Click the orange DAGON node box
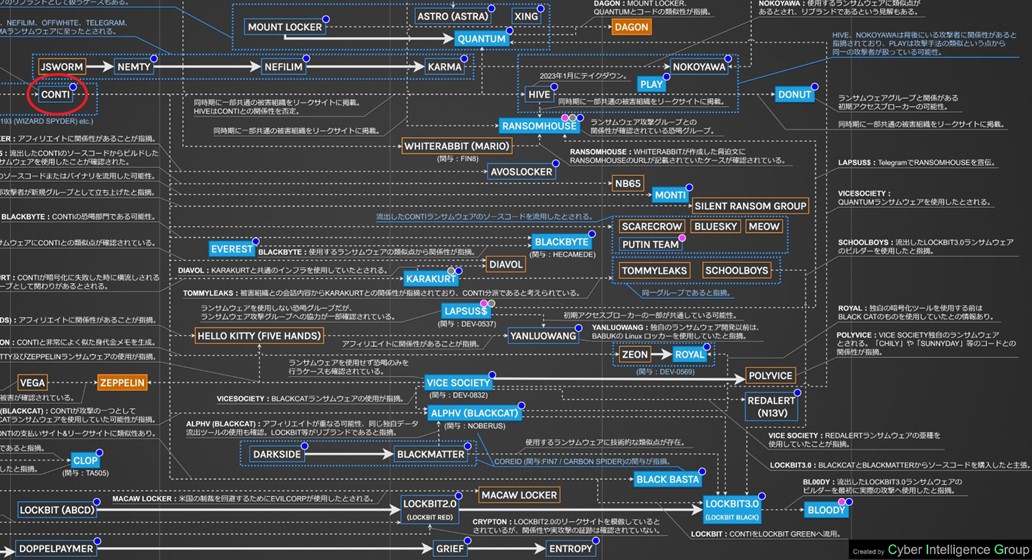 tap(631, 27)
